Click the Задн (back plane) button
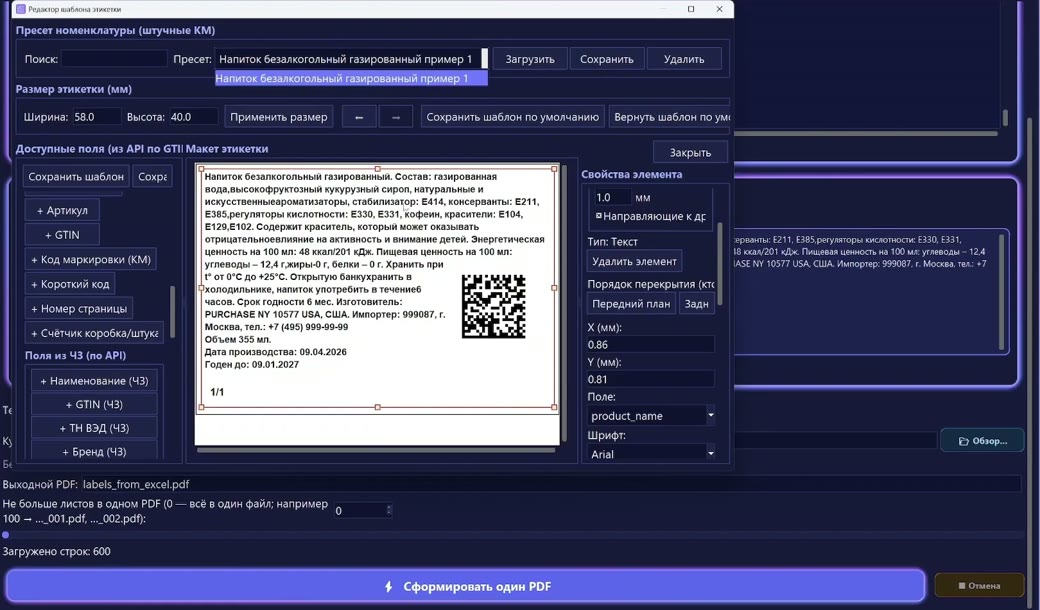Screen dimensions: 1040x610 (696, 304)
